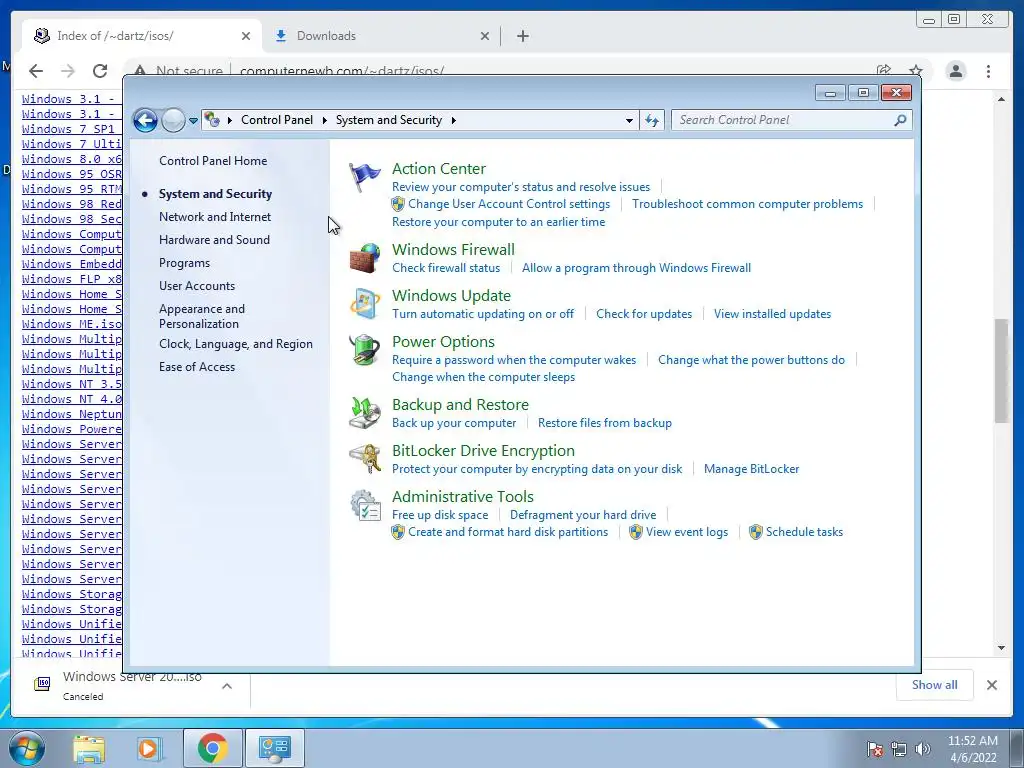Screen dimensions: 1024x768
Task: Click Manage BitLocker link
Action: tap(752, 469)
